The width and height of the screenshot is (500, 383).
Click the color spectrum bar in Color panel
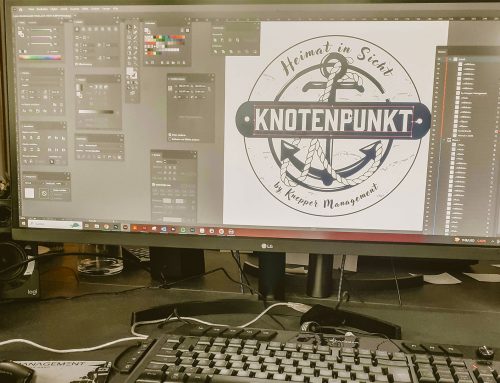(x=40, y=57)
